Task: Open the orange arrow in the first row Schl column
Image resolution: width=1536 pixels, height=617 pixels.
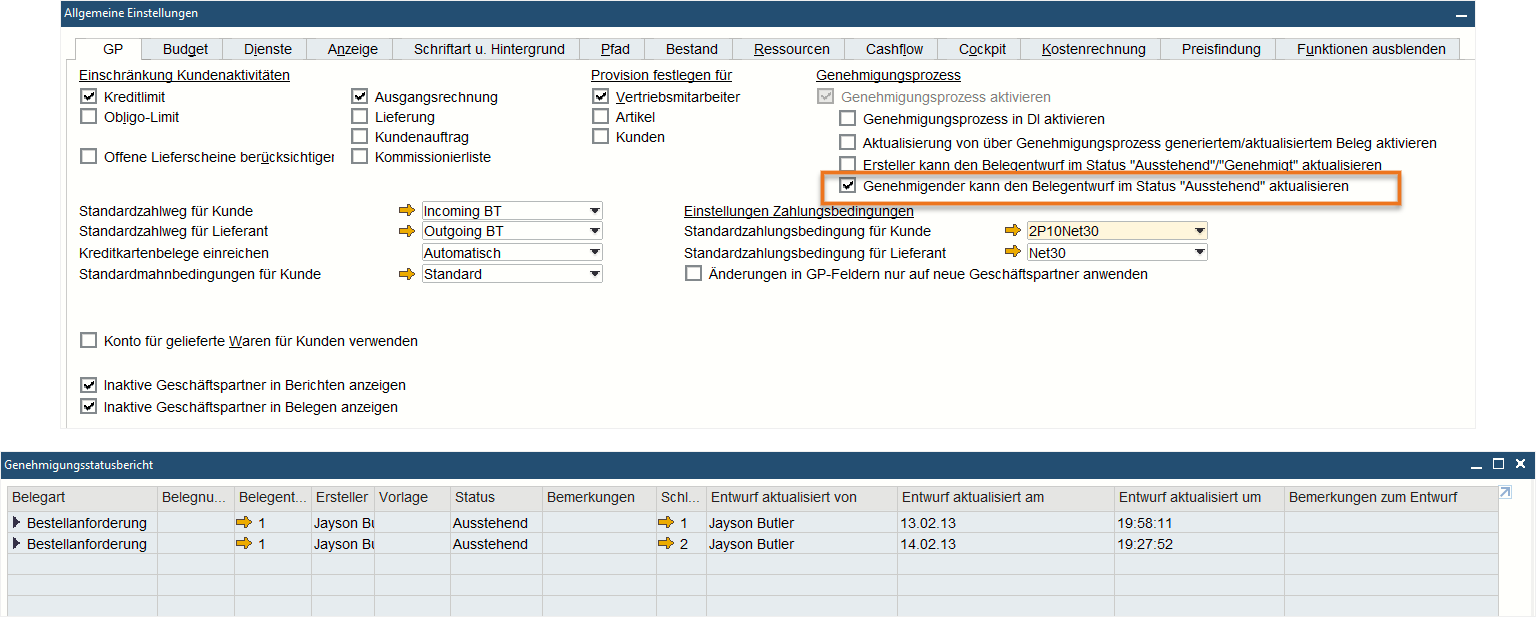Action: (666, 522)
